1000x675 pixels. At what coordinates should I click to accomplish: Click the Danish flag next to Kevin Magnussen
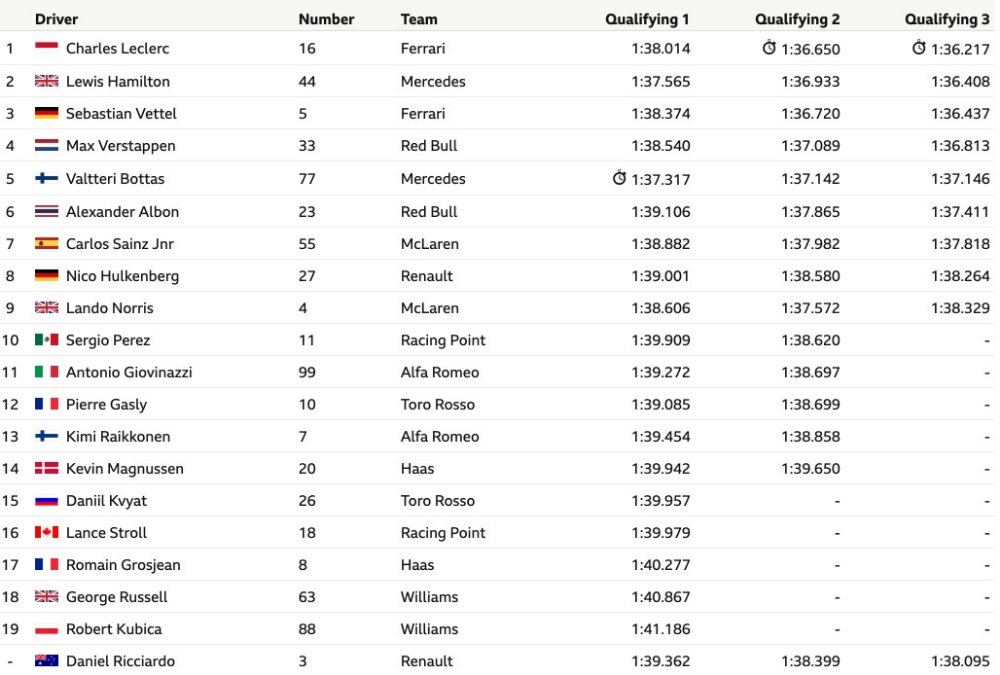click(x=47, y=468)
